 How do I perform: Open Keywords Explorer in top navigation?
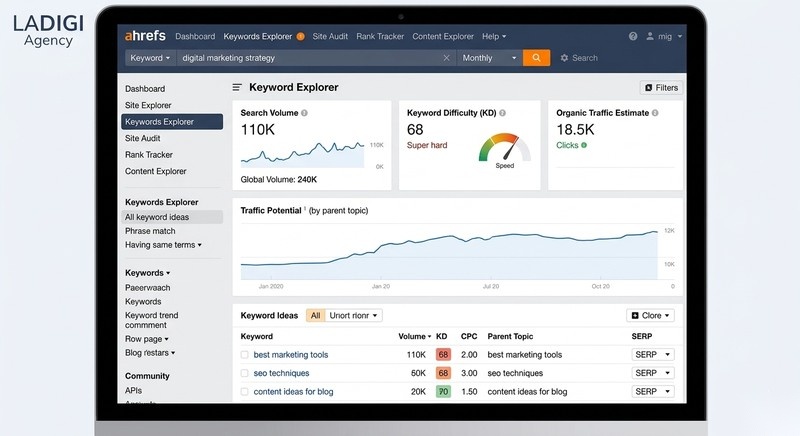coord(258,37)
